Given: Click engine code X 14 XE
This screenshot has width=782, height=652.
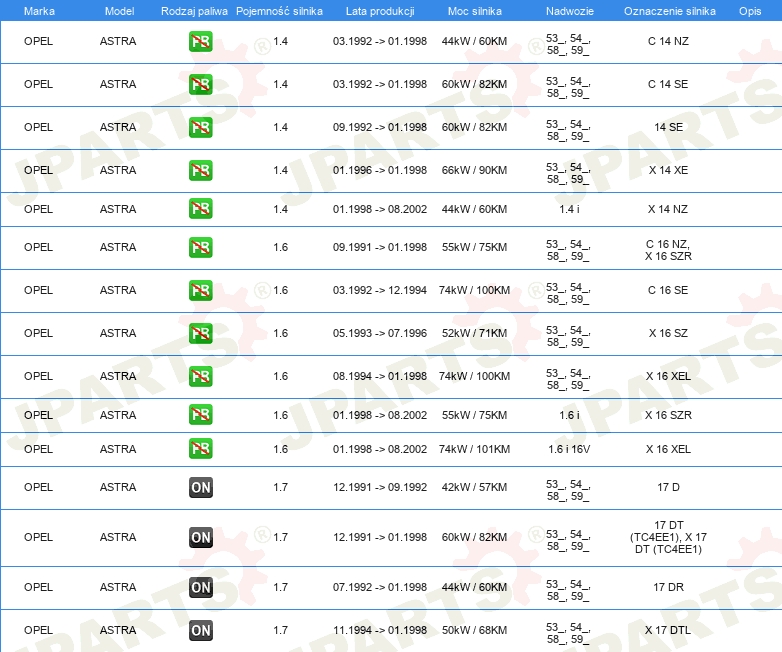Looking at the screenshot, I should point(668,170).
